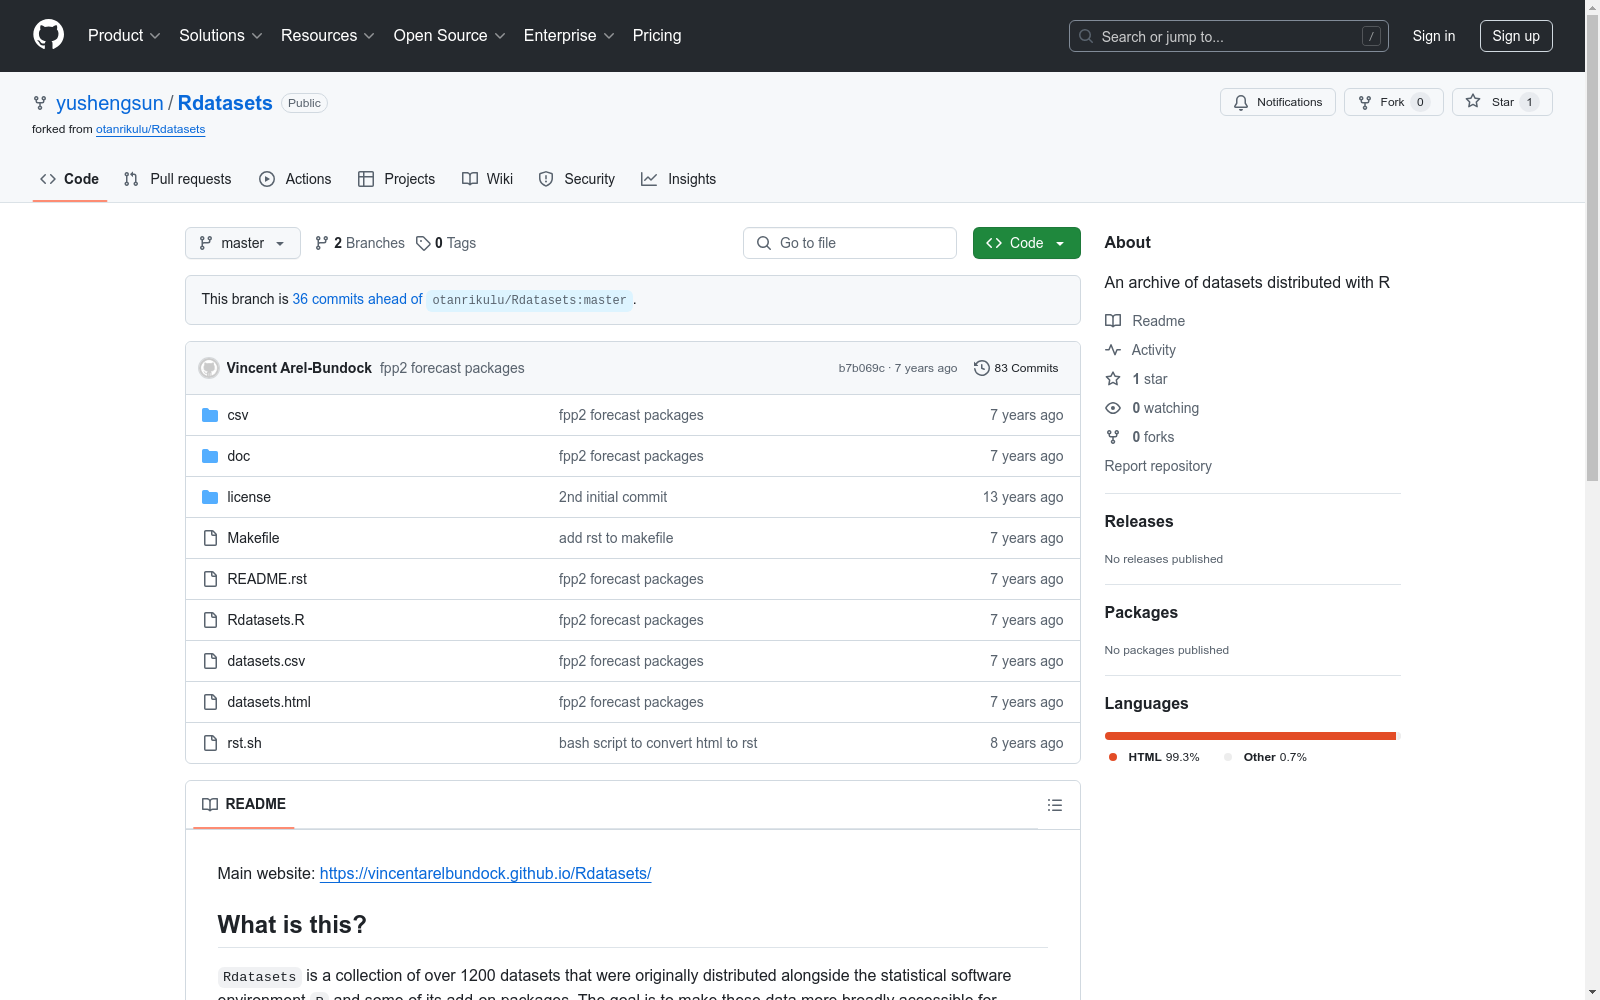The image size is (1600, 1000).
Task: Click '2nd initial commit' message
Action: [x=612, y=497]
